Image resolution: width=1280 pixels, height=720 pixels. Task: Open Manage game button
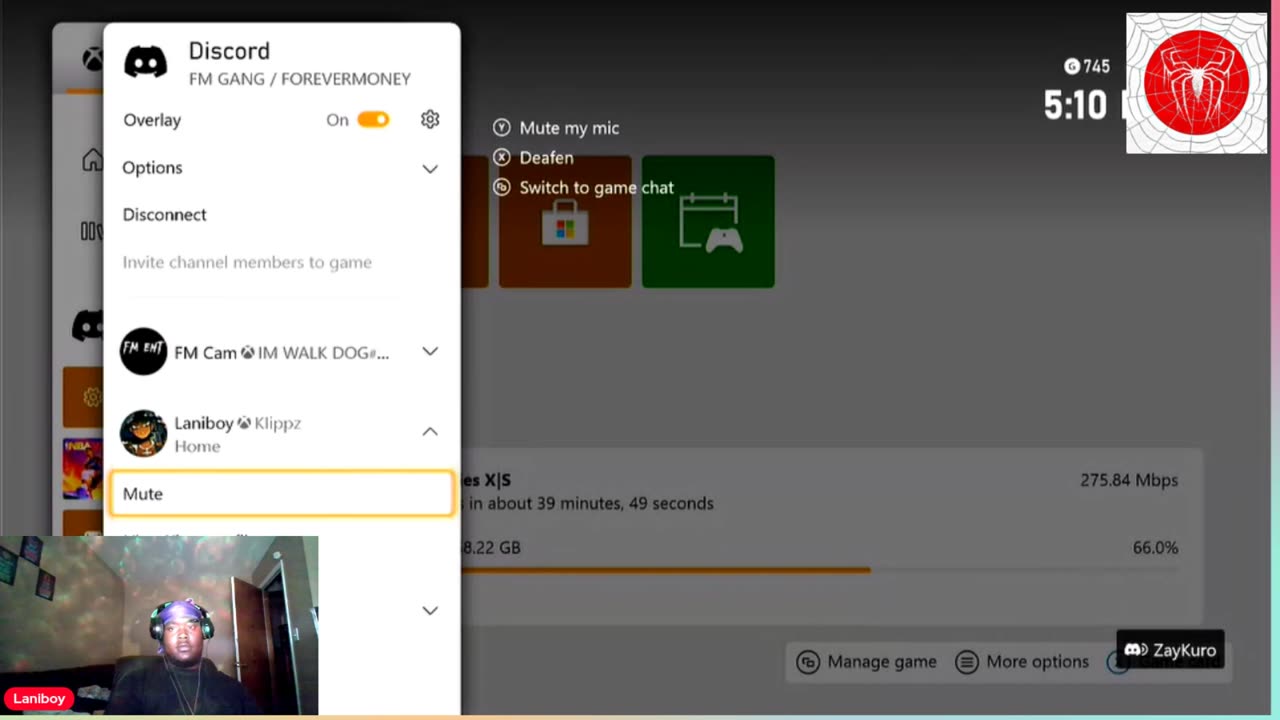[x=867, y=661]
